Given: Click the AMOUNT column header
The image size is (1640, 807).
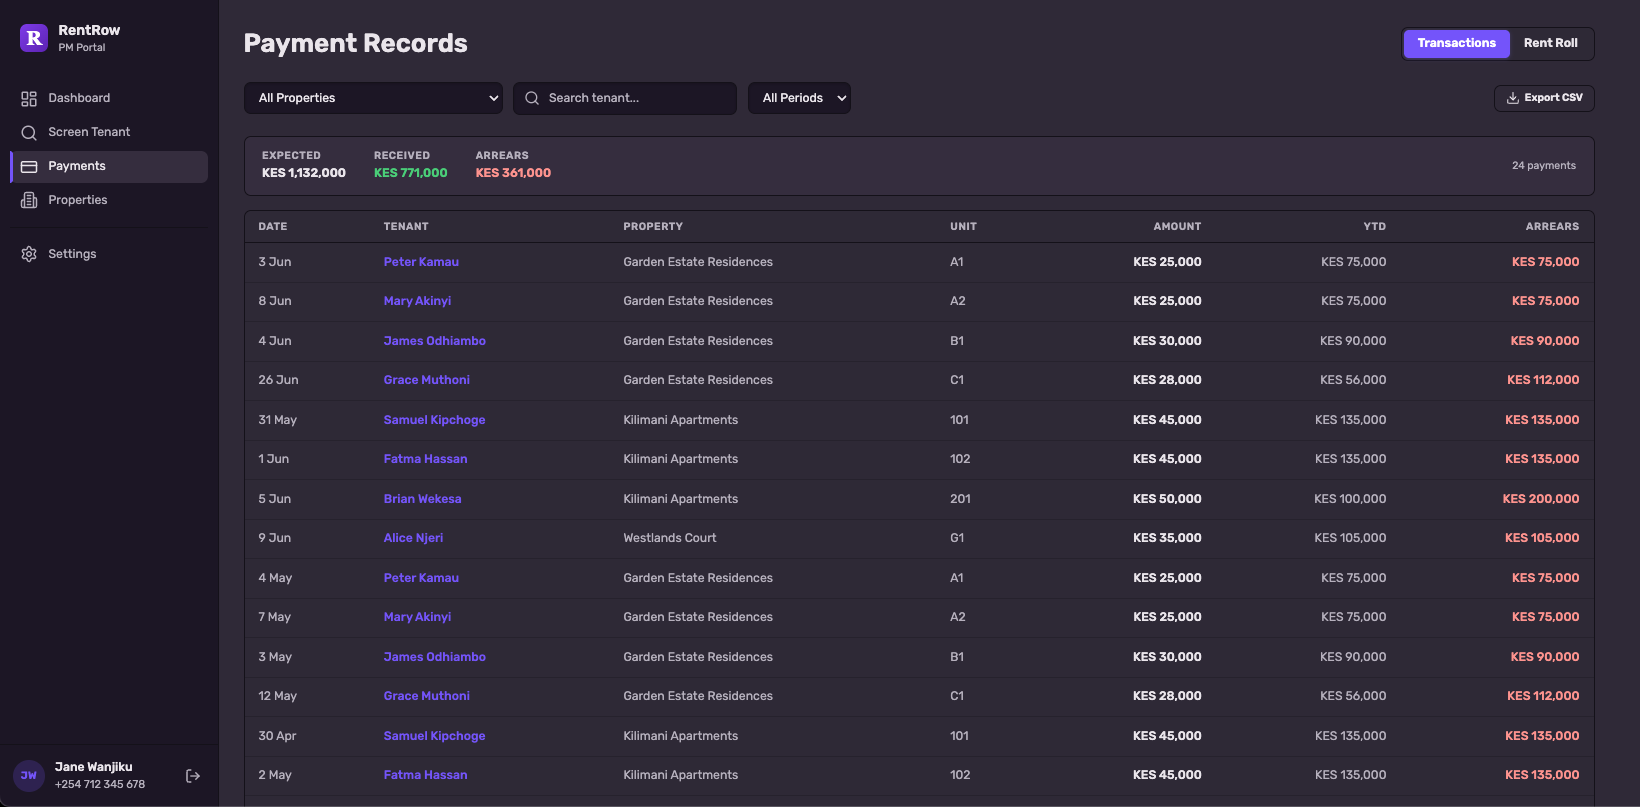Looking at the screenshot, I should point(1177,227).
